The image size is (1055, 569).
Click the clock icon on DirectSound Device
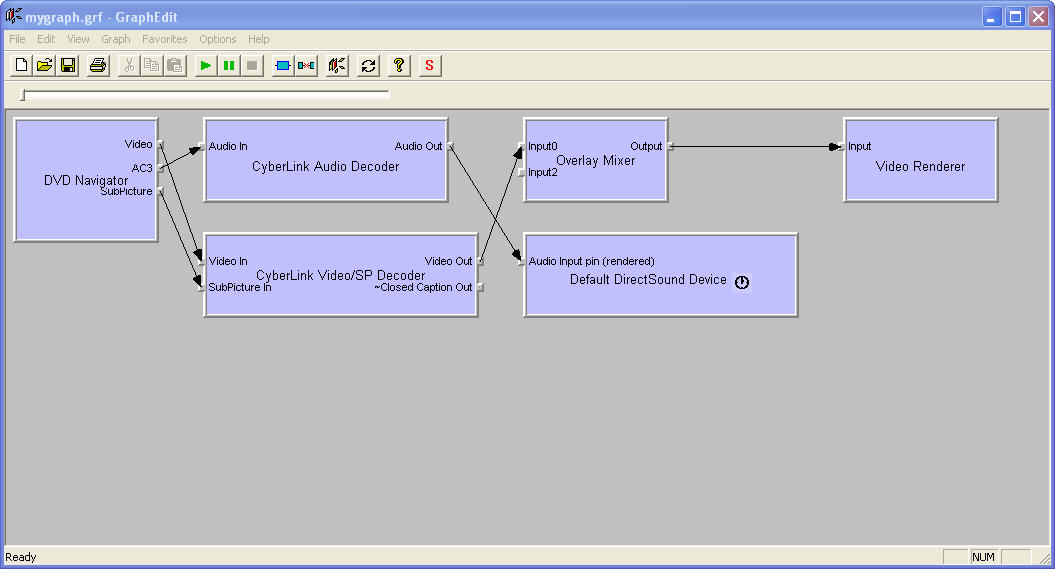(741, 282)
